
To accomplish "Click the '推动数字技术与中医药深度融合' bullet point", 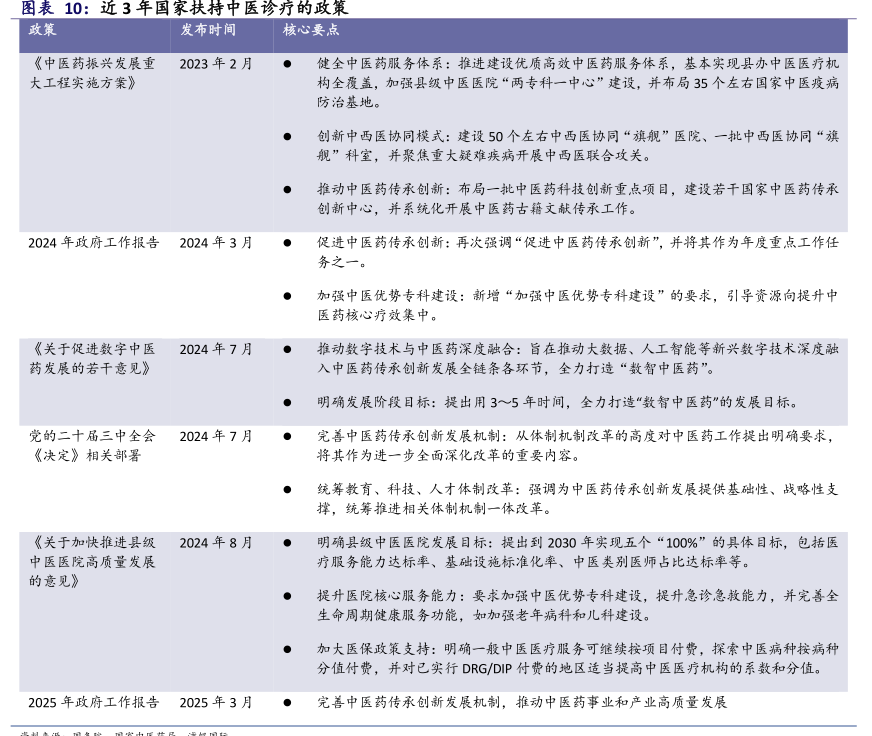I will click(x=578, y=359).
